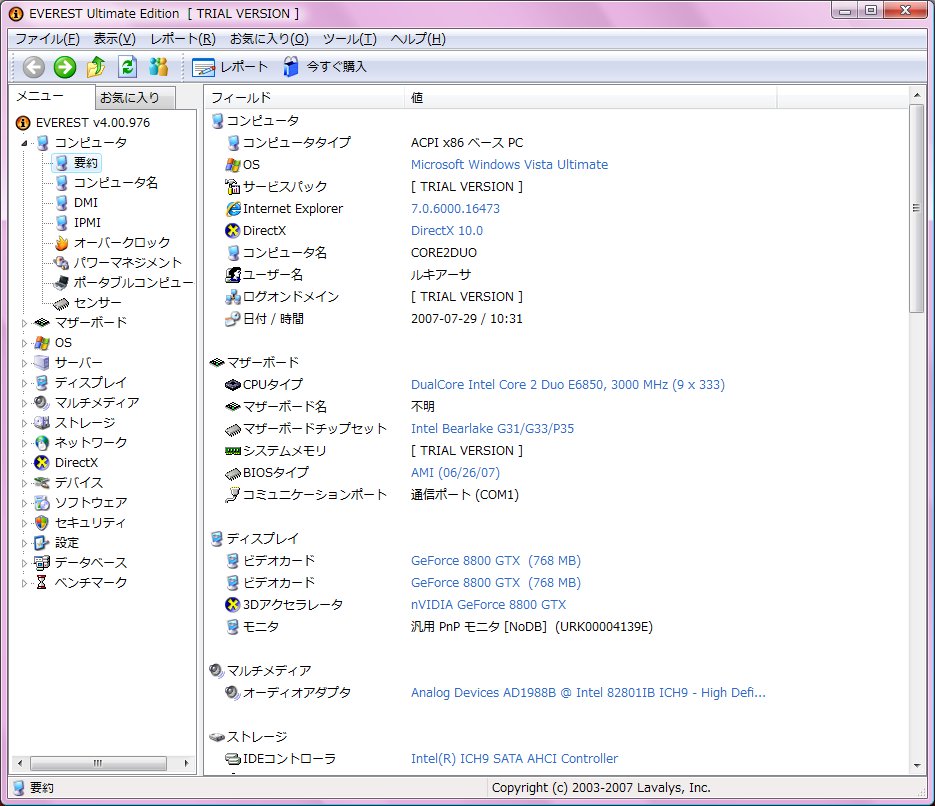Click the 値 column header

point(591,98)
